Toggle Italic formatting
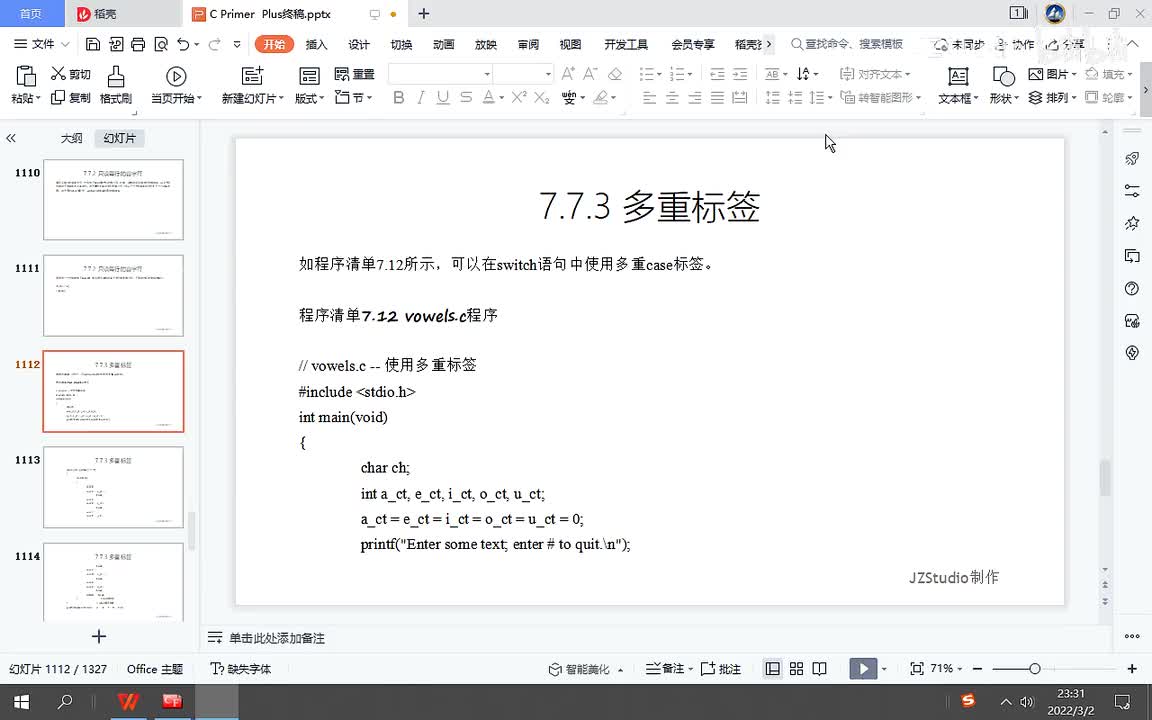 tap(420, 97)
